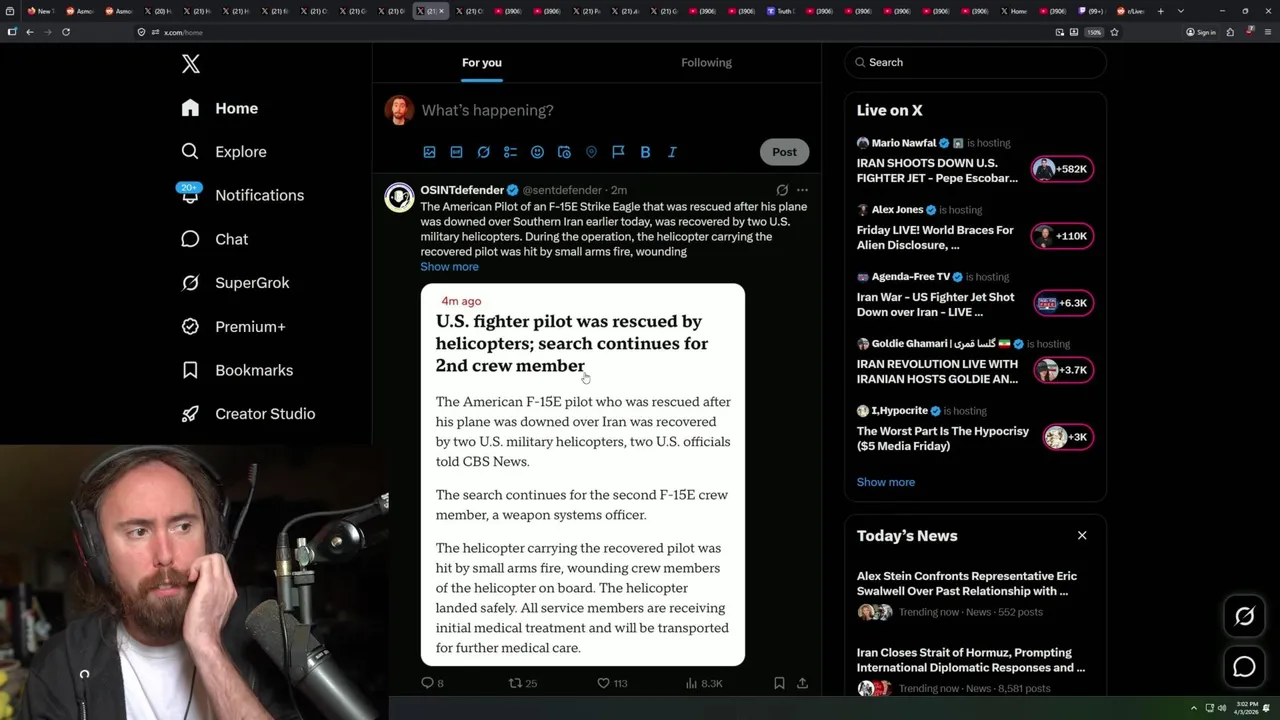Viewport: 1280px width, 720px height.
Task: Open the floating Grok button
Action: [1244, 617]
